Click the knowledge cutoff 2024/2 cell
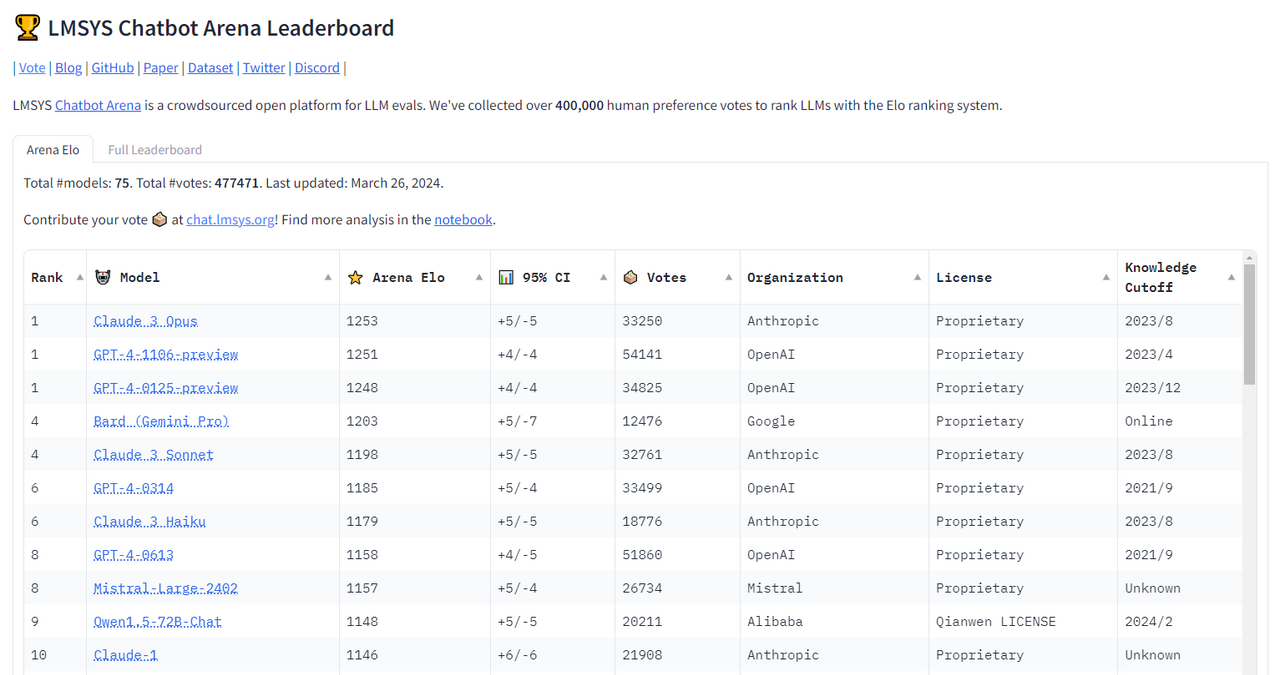Image resolution: width=1280 pixels, height=675 pixels. [x=1149, y=621]
